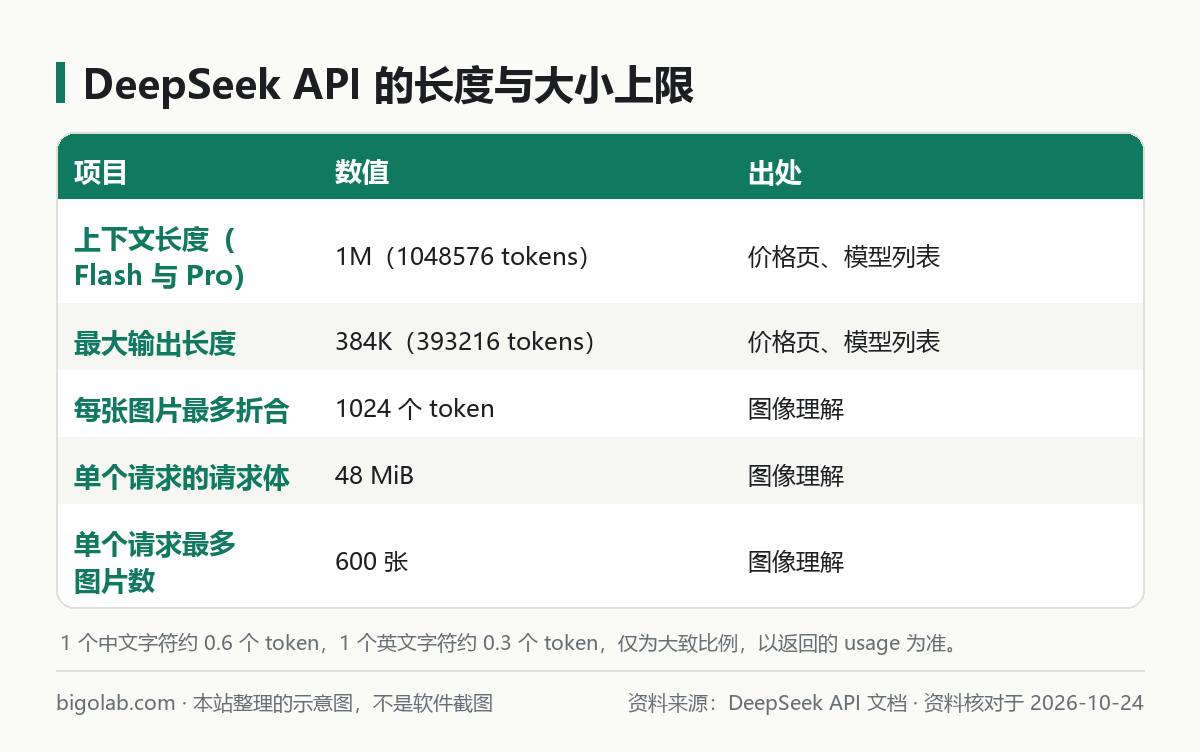Click '价格页、模型列表' in the 最大输出长度 row
The height and width of the screenshot is (752, 1200).
pos(844,342)
